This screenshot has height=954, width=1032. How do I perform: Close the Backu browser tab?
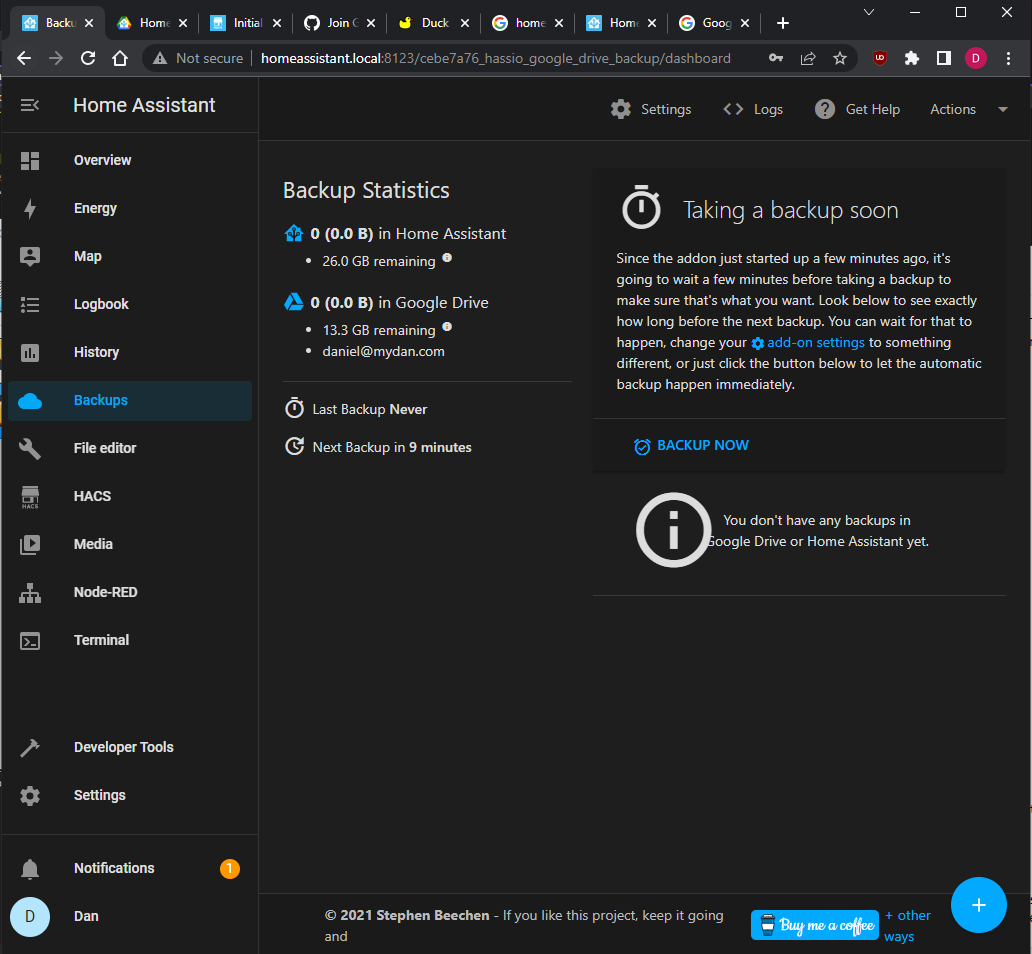(89, 23)
